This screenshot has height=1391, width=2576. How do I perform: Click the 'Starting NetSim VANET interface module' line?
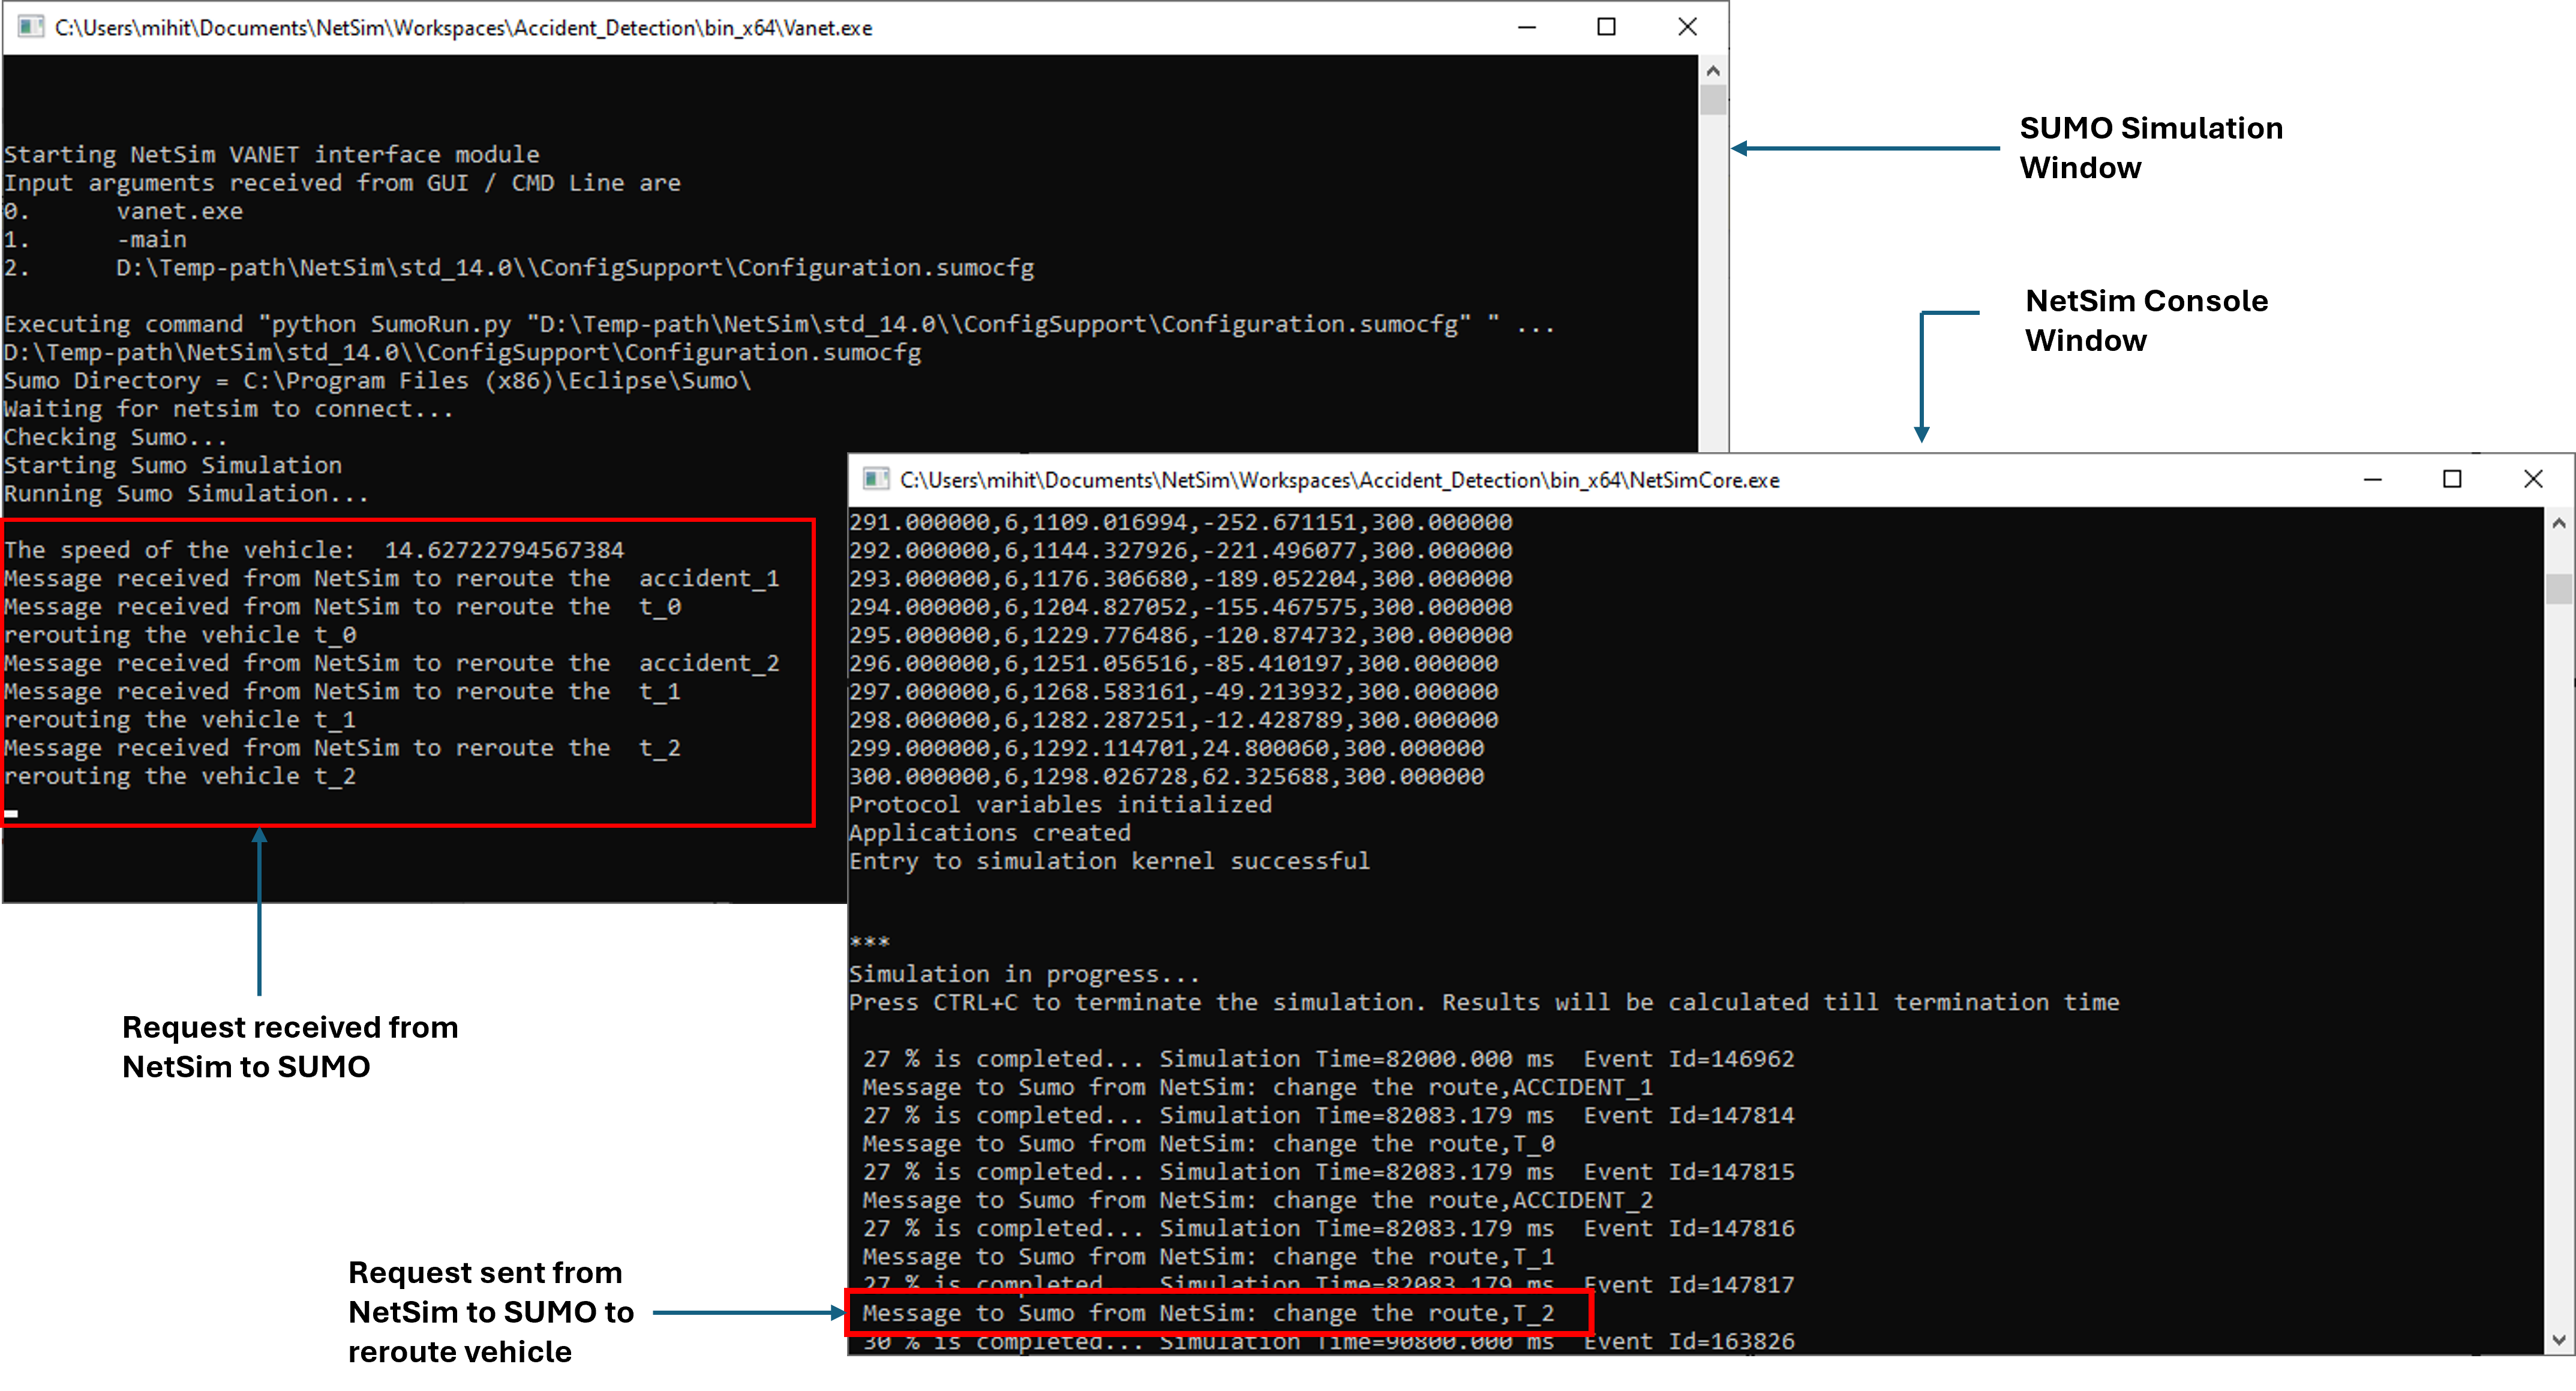click(271, 155)
